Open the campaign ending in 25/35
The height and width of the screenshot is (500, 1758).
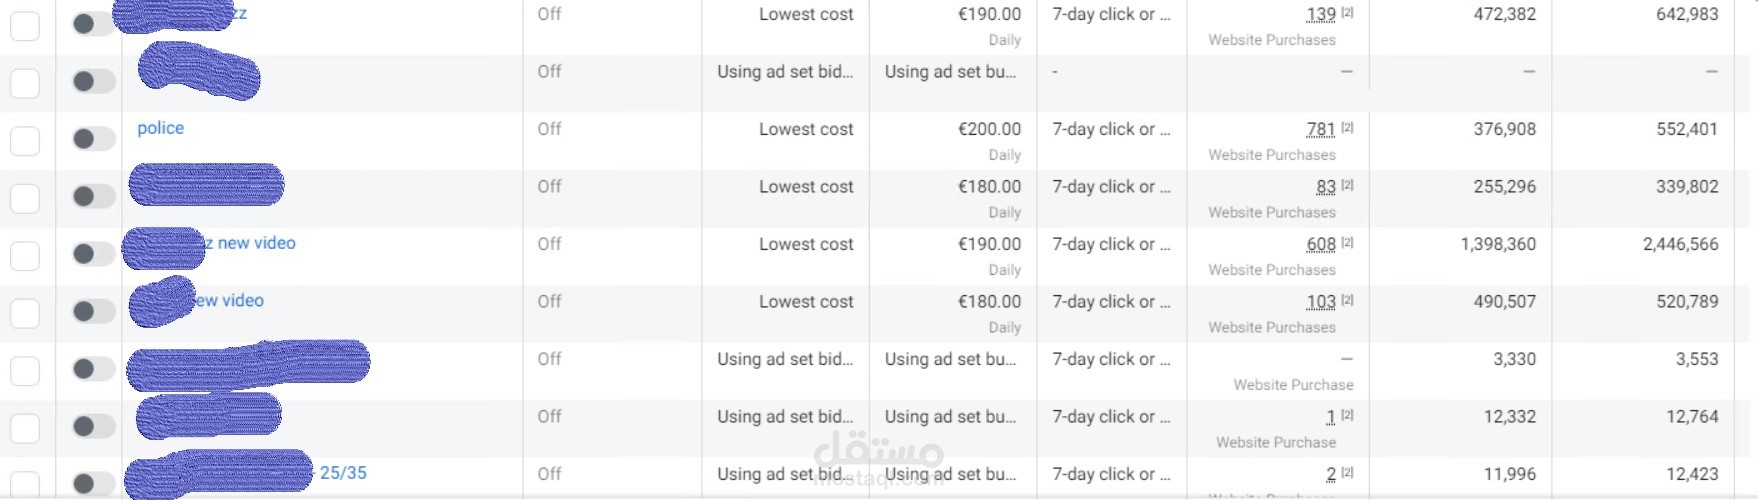(343, 473)
